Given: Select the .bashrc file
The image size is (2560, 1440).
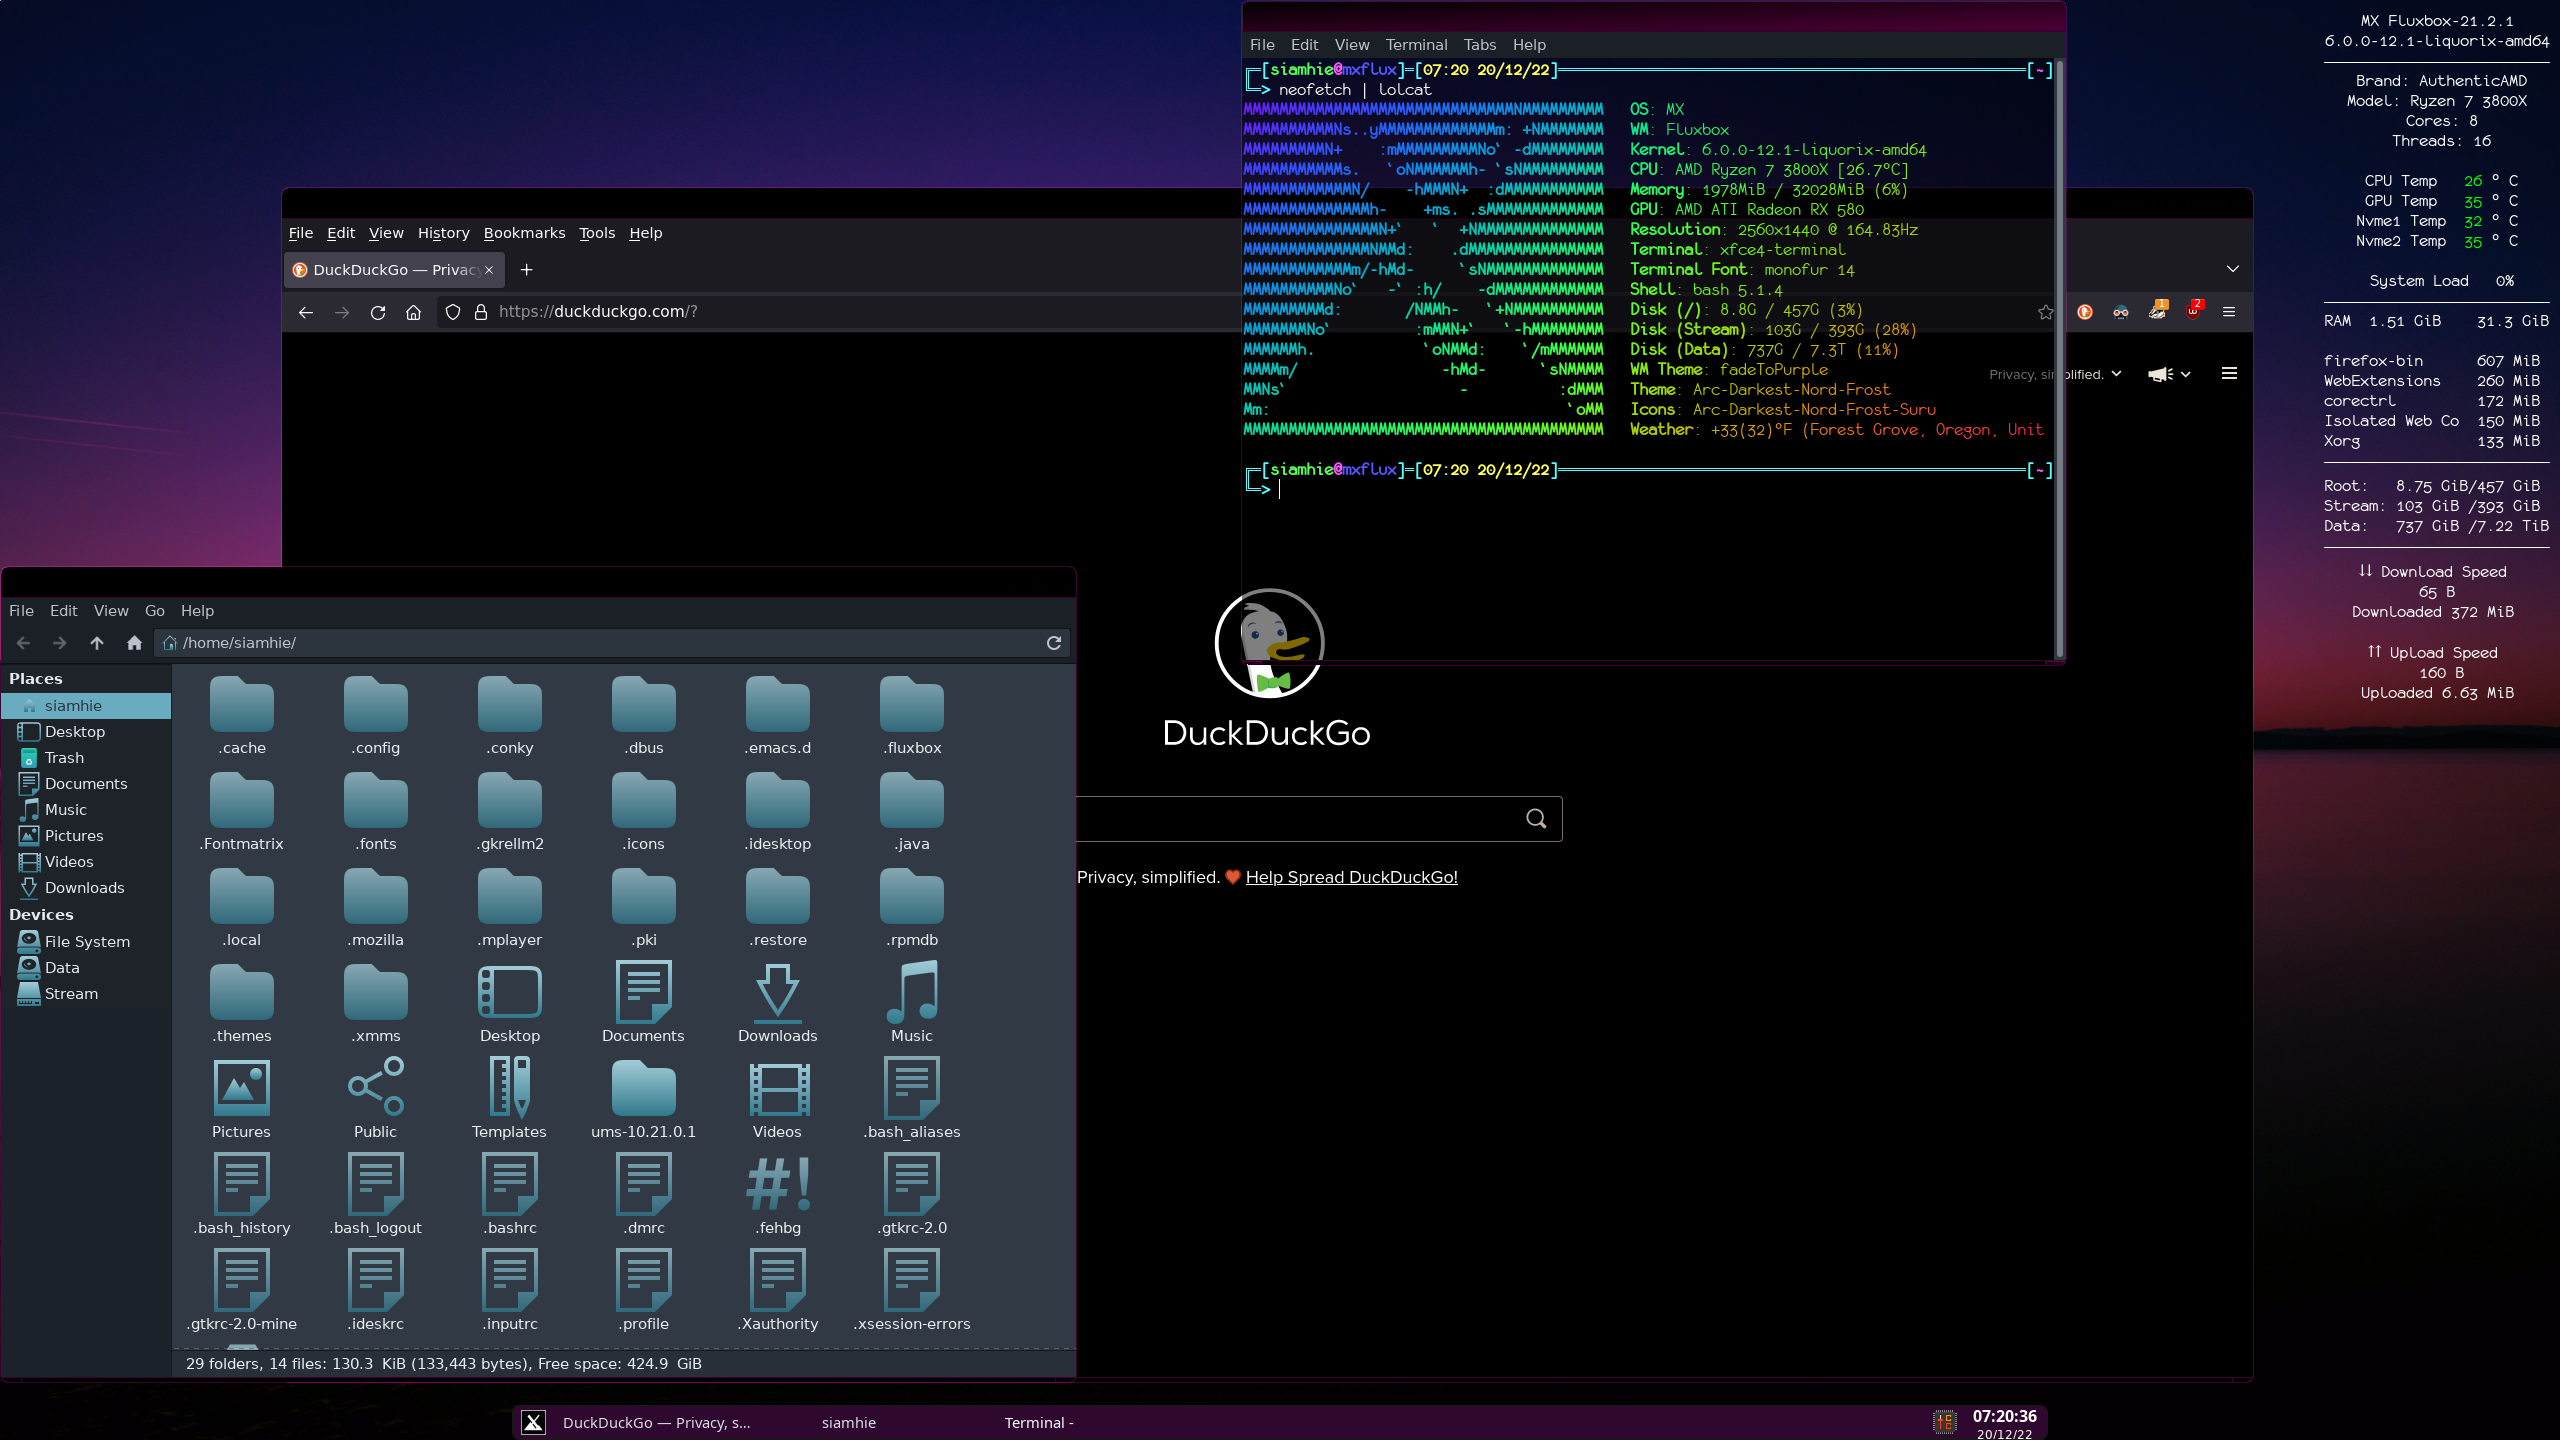Looking at the screenshot, I should tap(510, 1194).
